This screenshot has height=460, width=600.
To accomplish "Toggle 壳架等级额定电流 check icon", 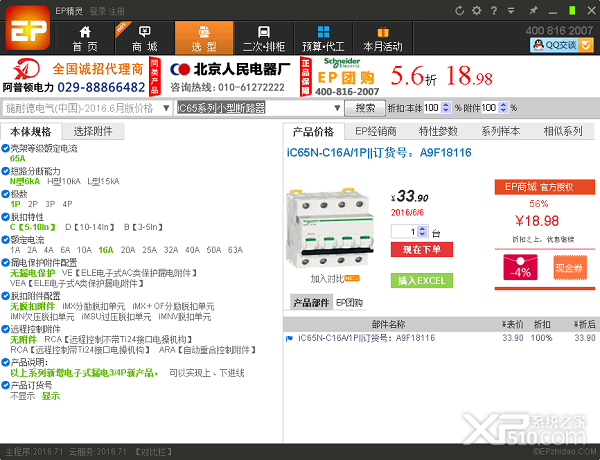I will [x=5, y=148].
